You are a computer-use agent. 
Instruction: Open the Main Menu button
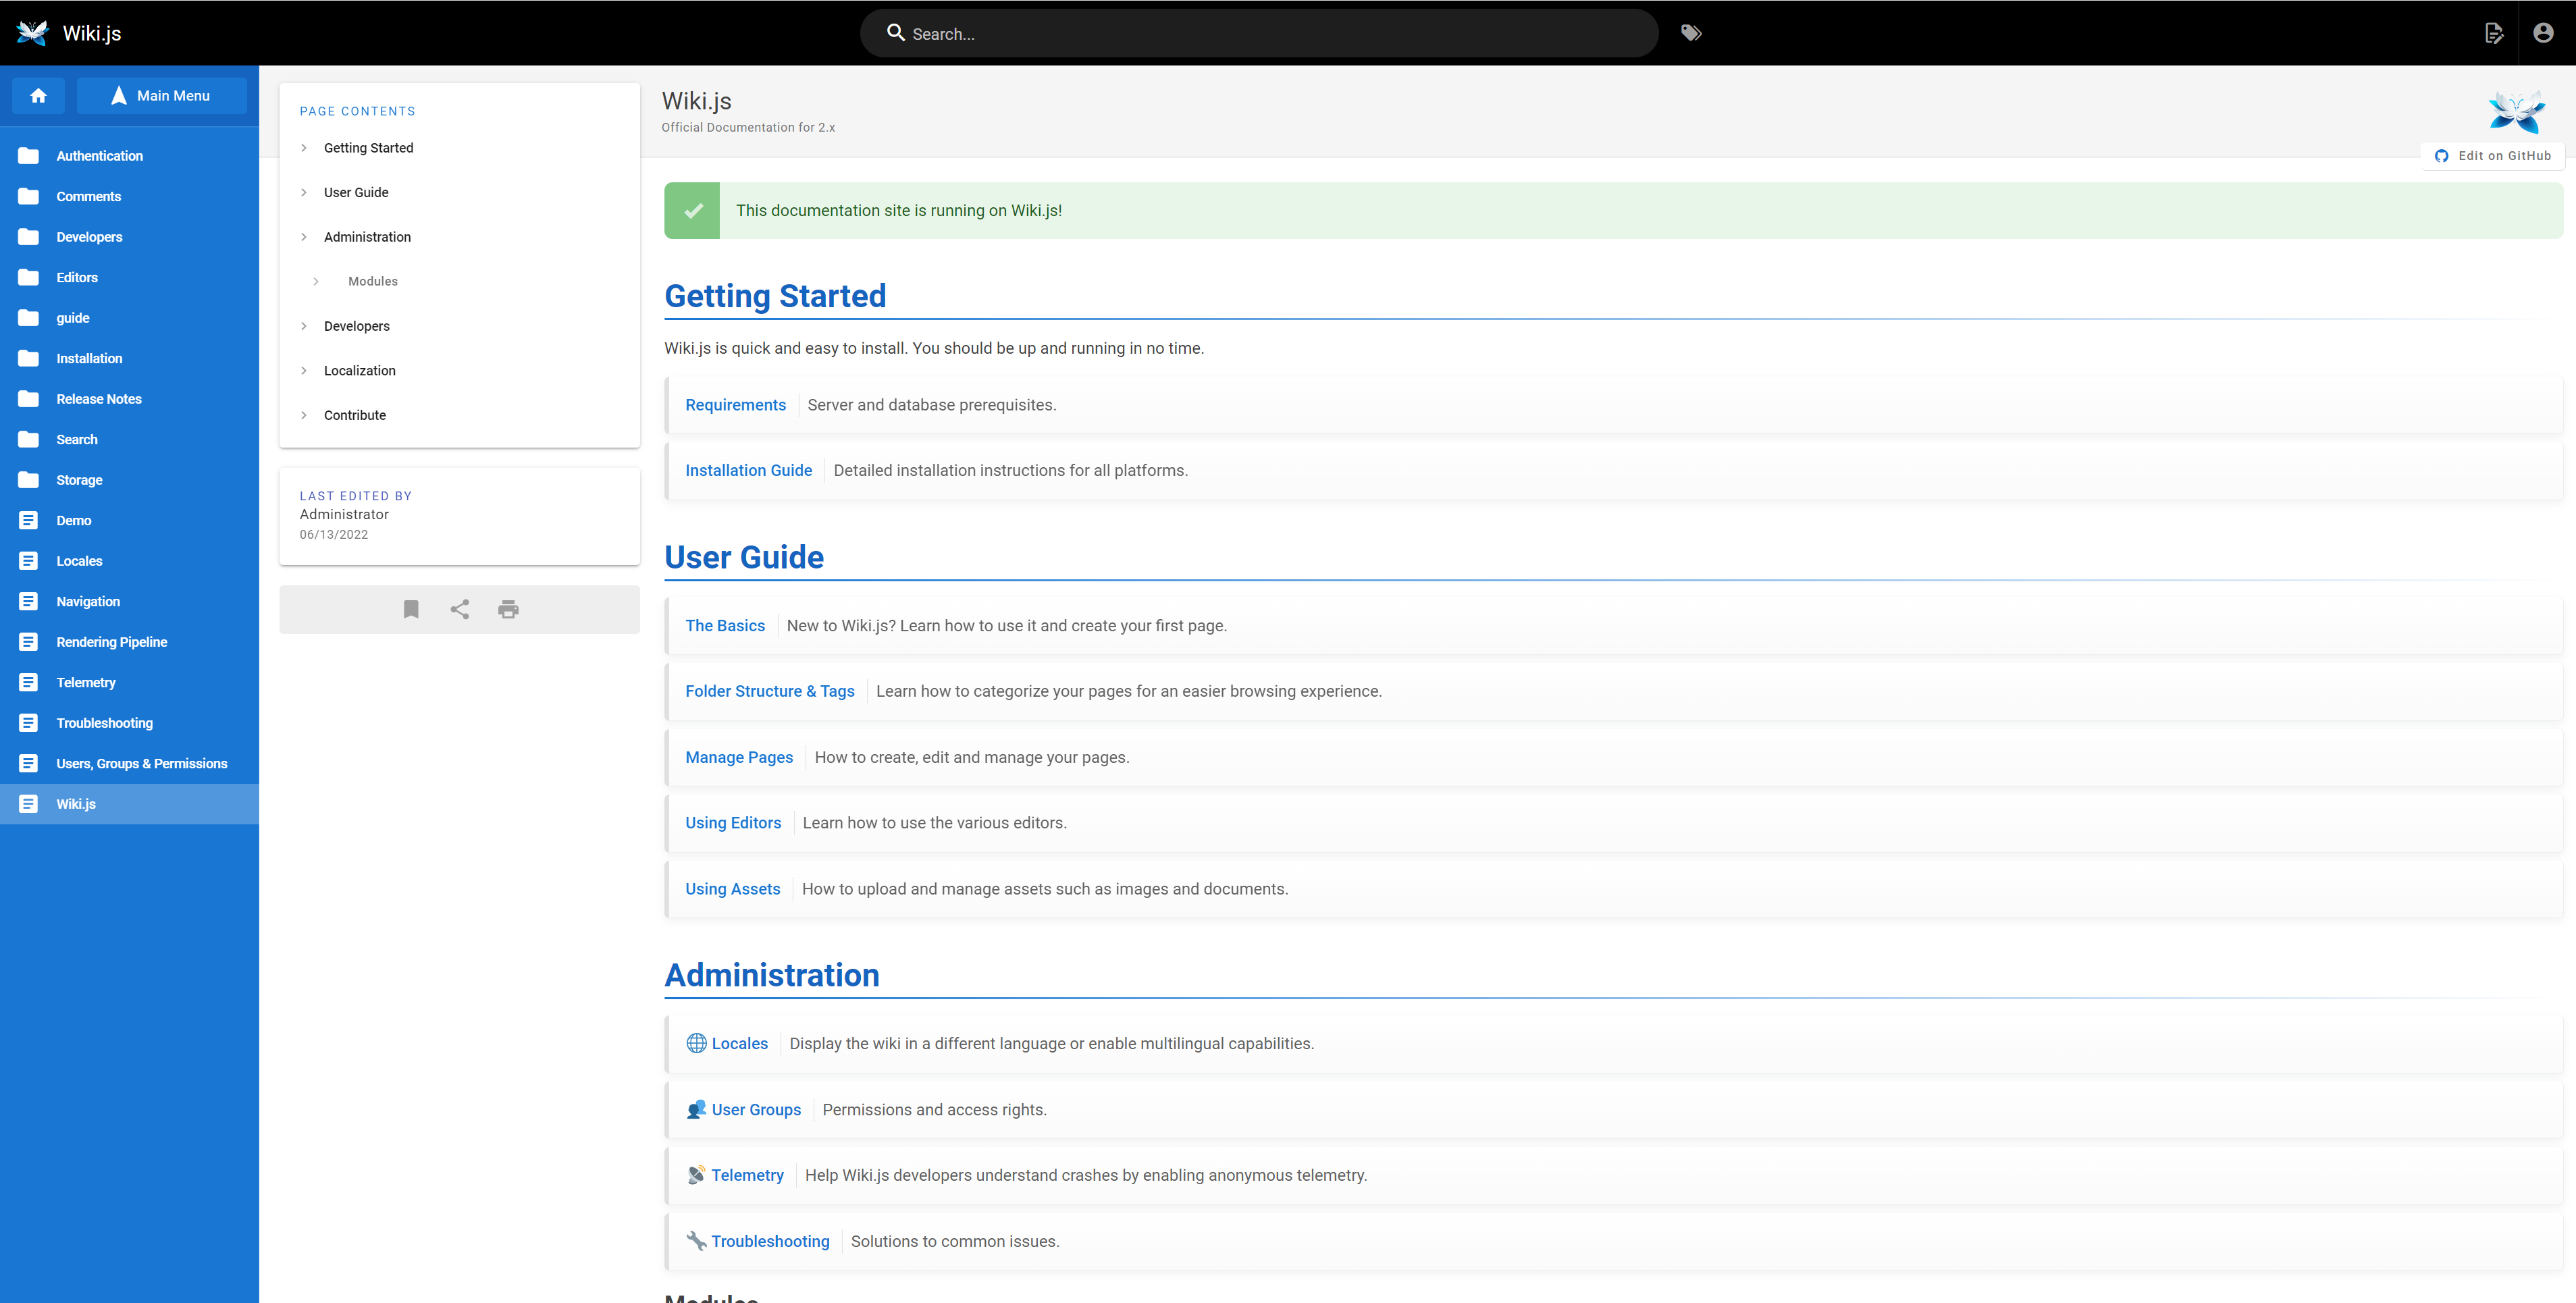[161, 96]
